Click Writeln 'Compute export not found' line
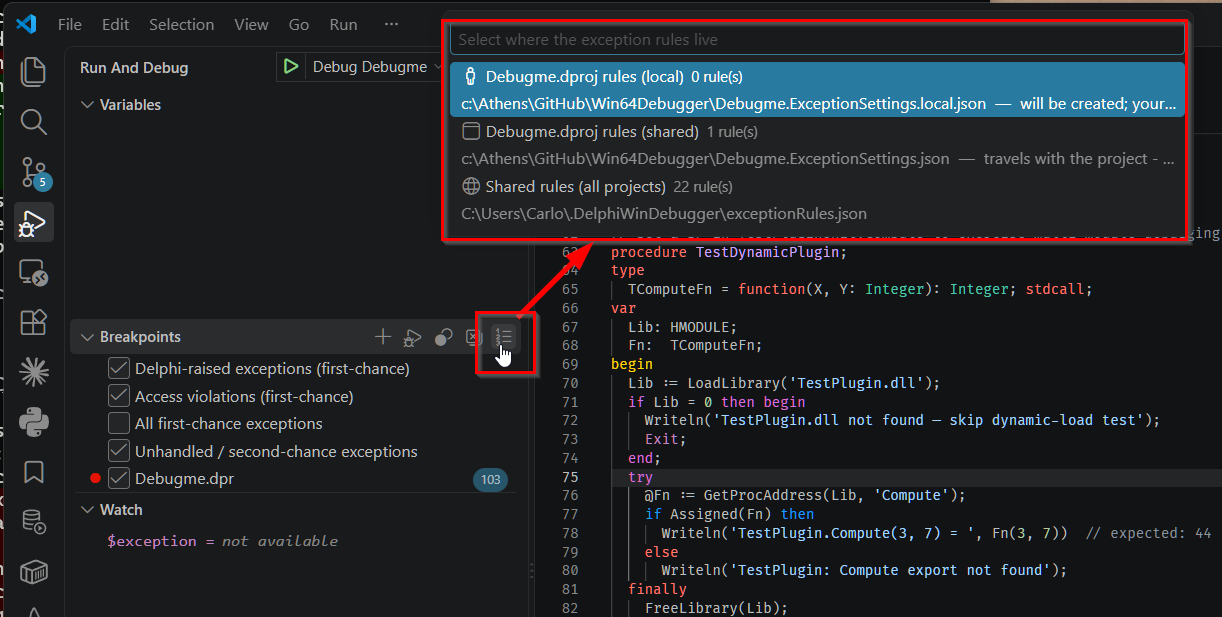 point(864,570)
